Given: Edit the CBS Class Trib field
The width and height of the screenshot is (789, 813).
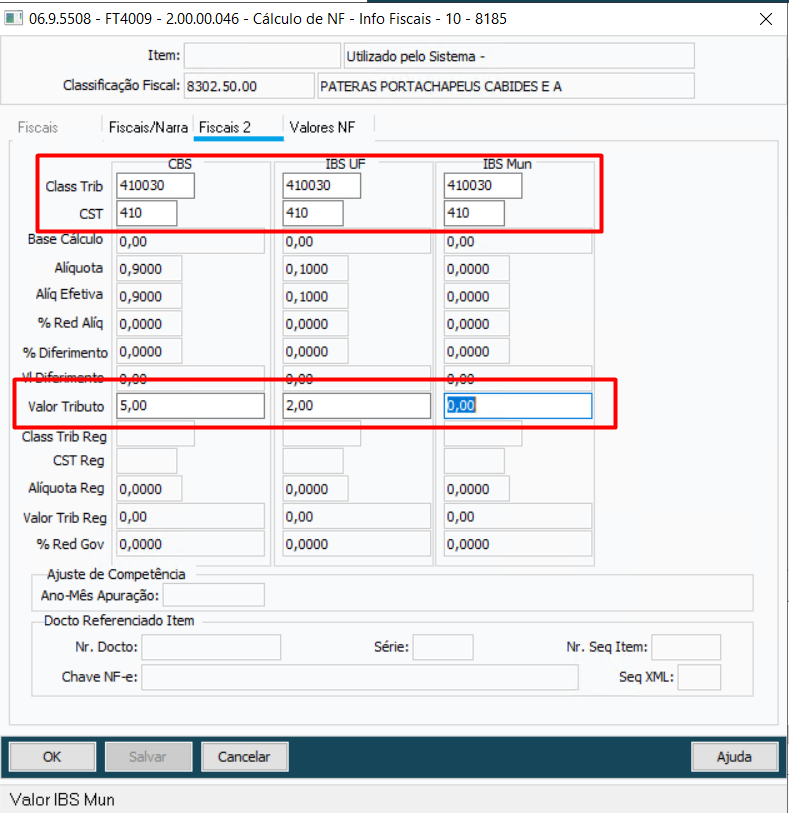Looking at the screenshot, I should tap(156, 186).
